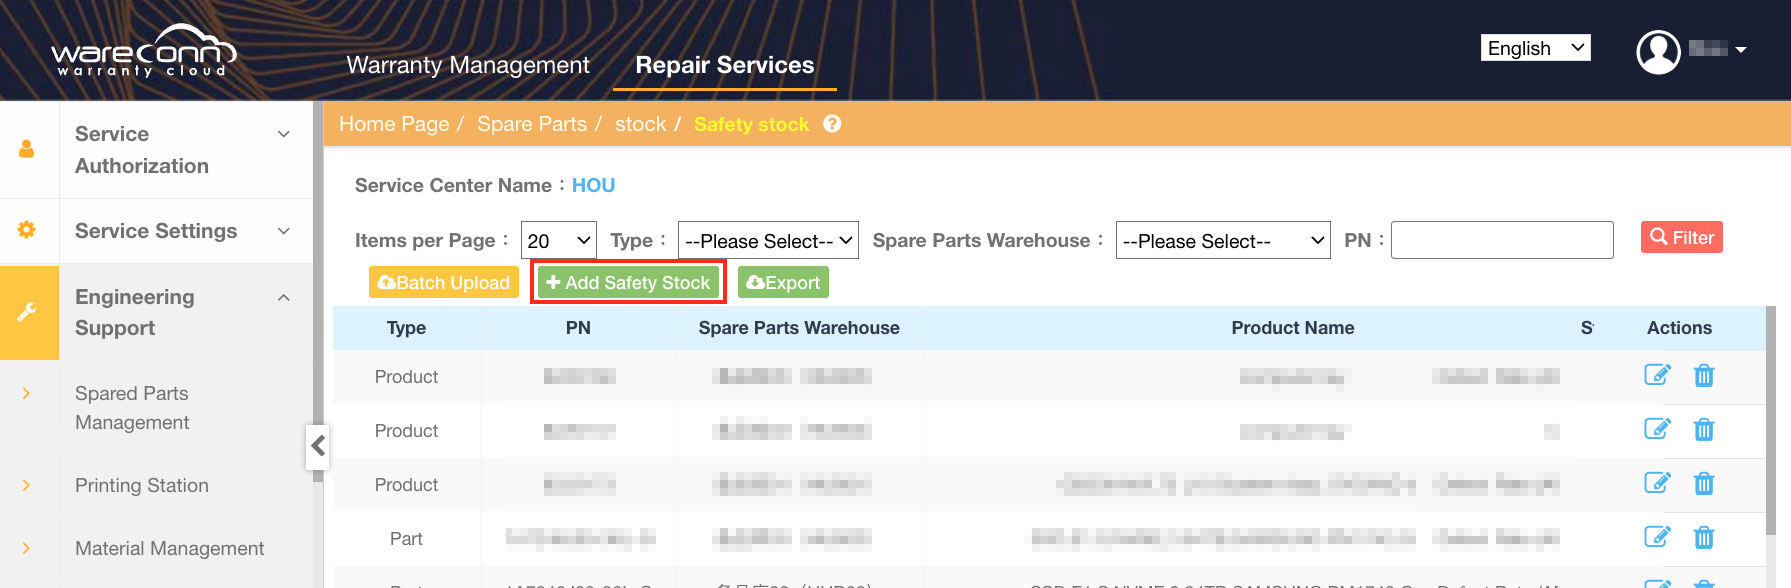Open the Items per Page dropdown
Viewport: 1791px width, 588px height.
(558, 241)
